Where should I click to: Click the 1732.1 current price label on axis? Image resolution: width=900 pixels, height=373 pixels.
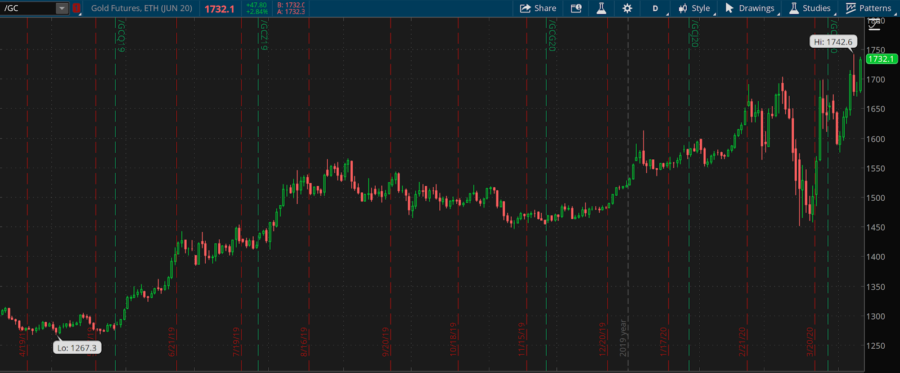coord(881,59)
